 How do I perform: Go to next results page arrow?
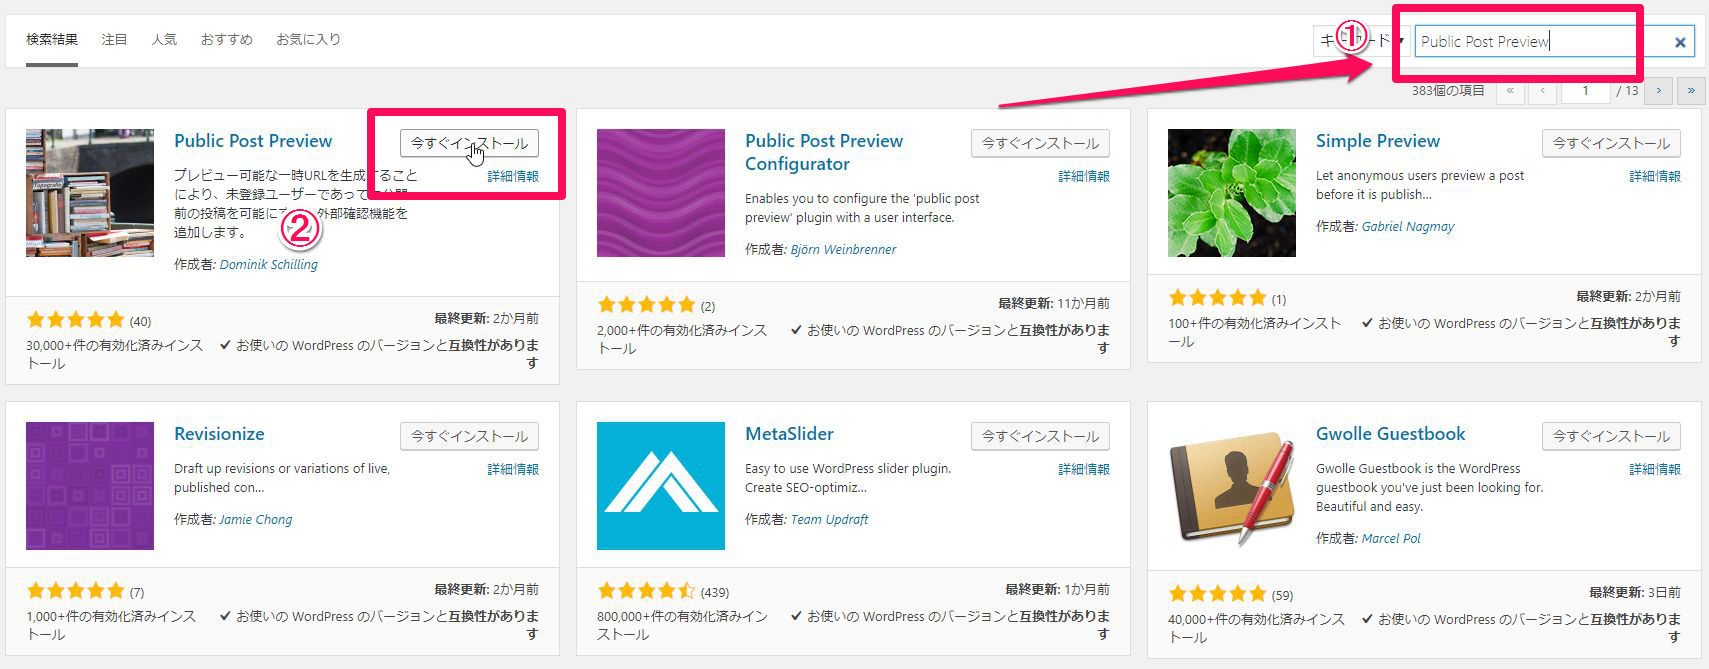point(1659,90)
